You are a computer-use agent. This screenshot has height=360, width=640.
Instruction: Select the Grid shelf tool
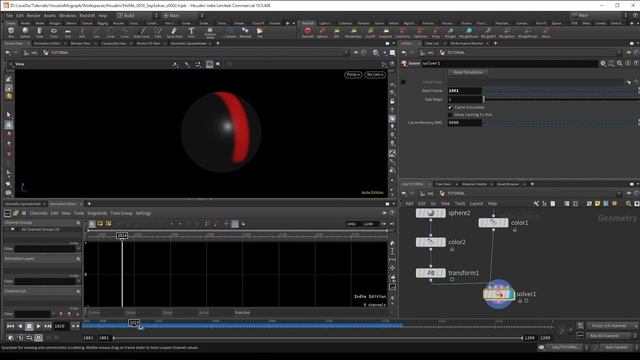[68, 32]
